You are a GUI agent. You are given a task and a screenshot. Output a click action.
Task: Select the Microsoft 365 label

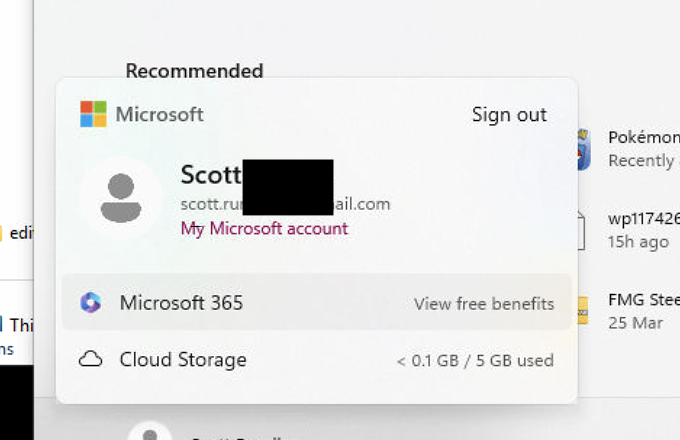181,303
